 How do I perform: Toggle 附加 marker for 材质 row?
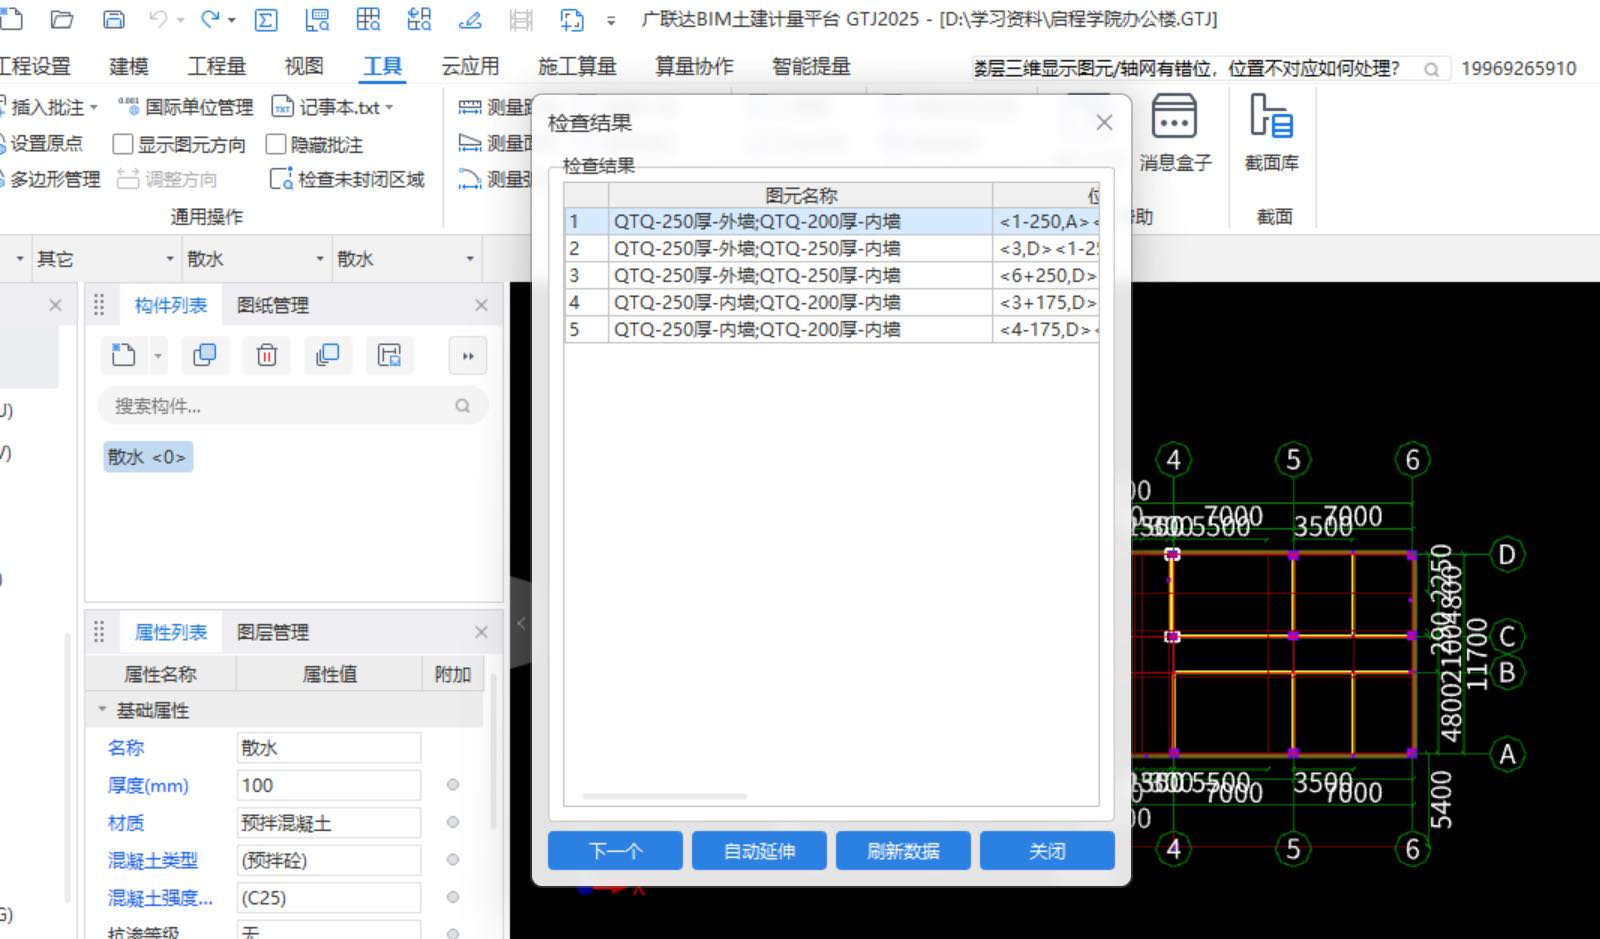click(453, 822)
